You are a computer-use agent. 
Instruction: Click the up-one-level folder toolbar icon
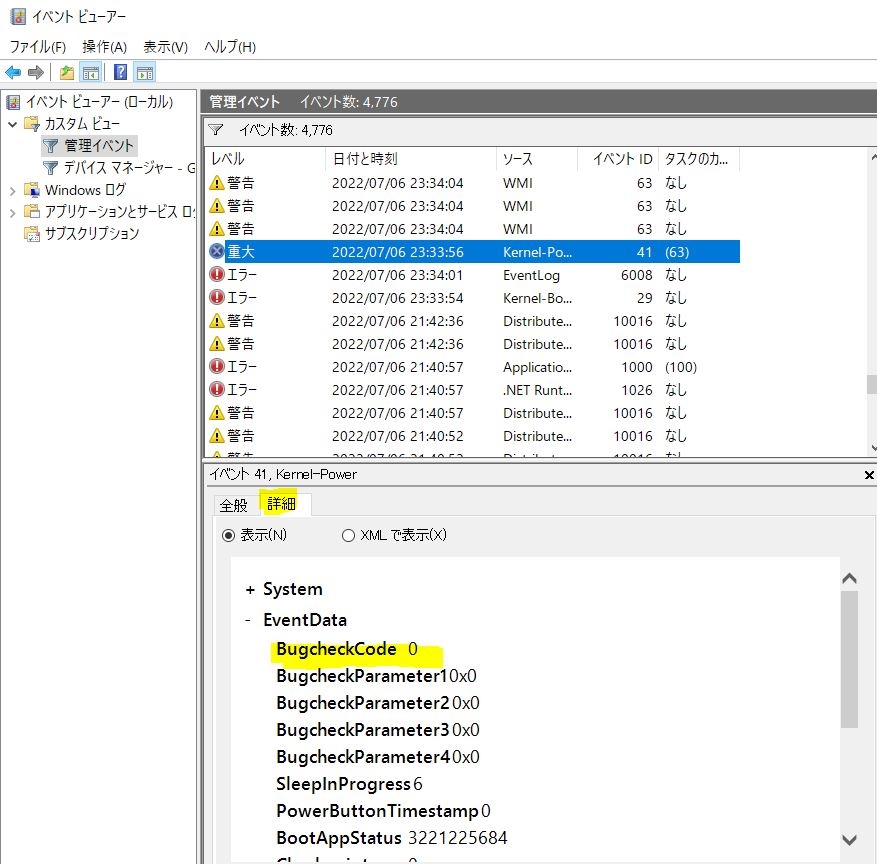67,73
